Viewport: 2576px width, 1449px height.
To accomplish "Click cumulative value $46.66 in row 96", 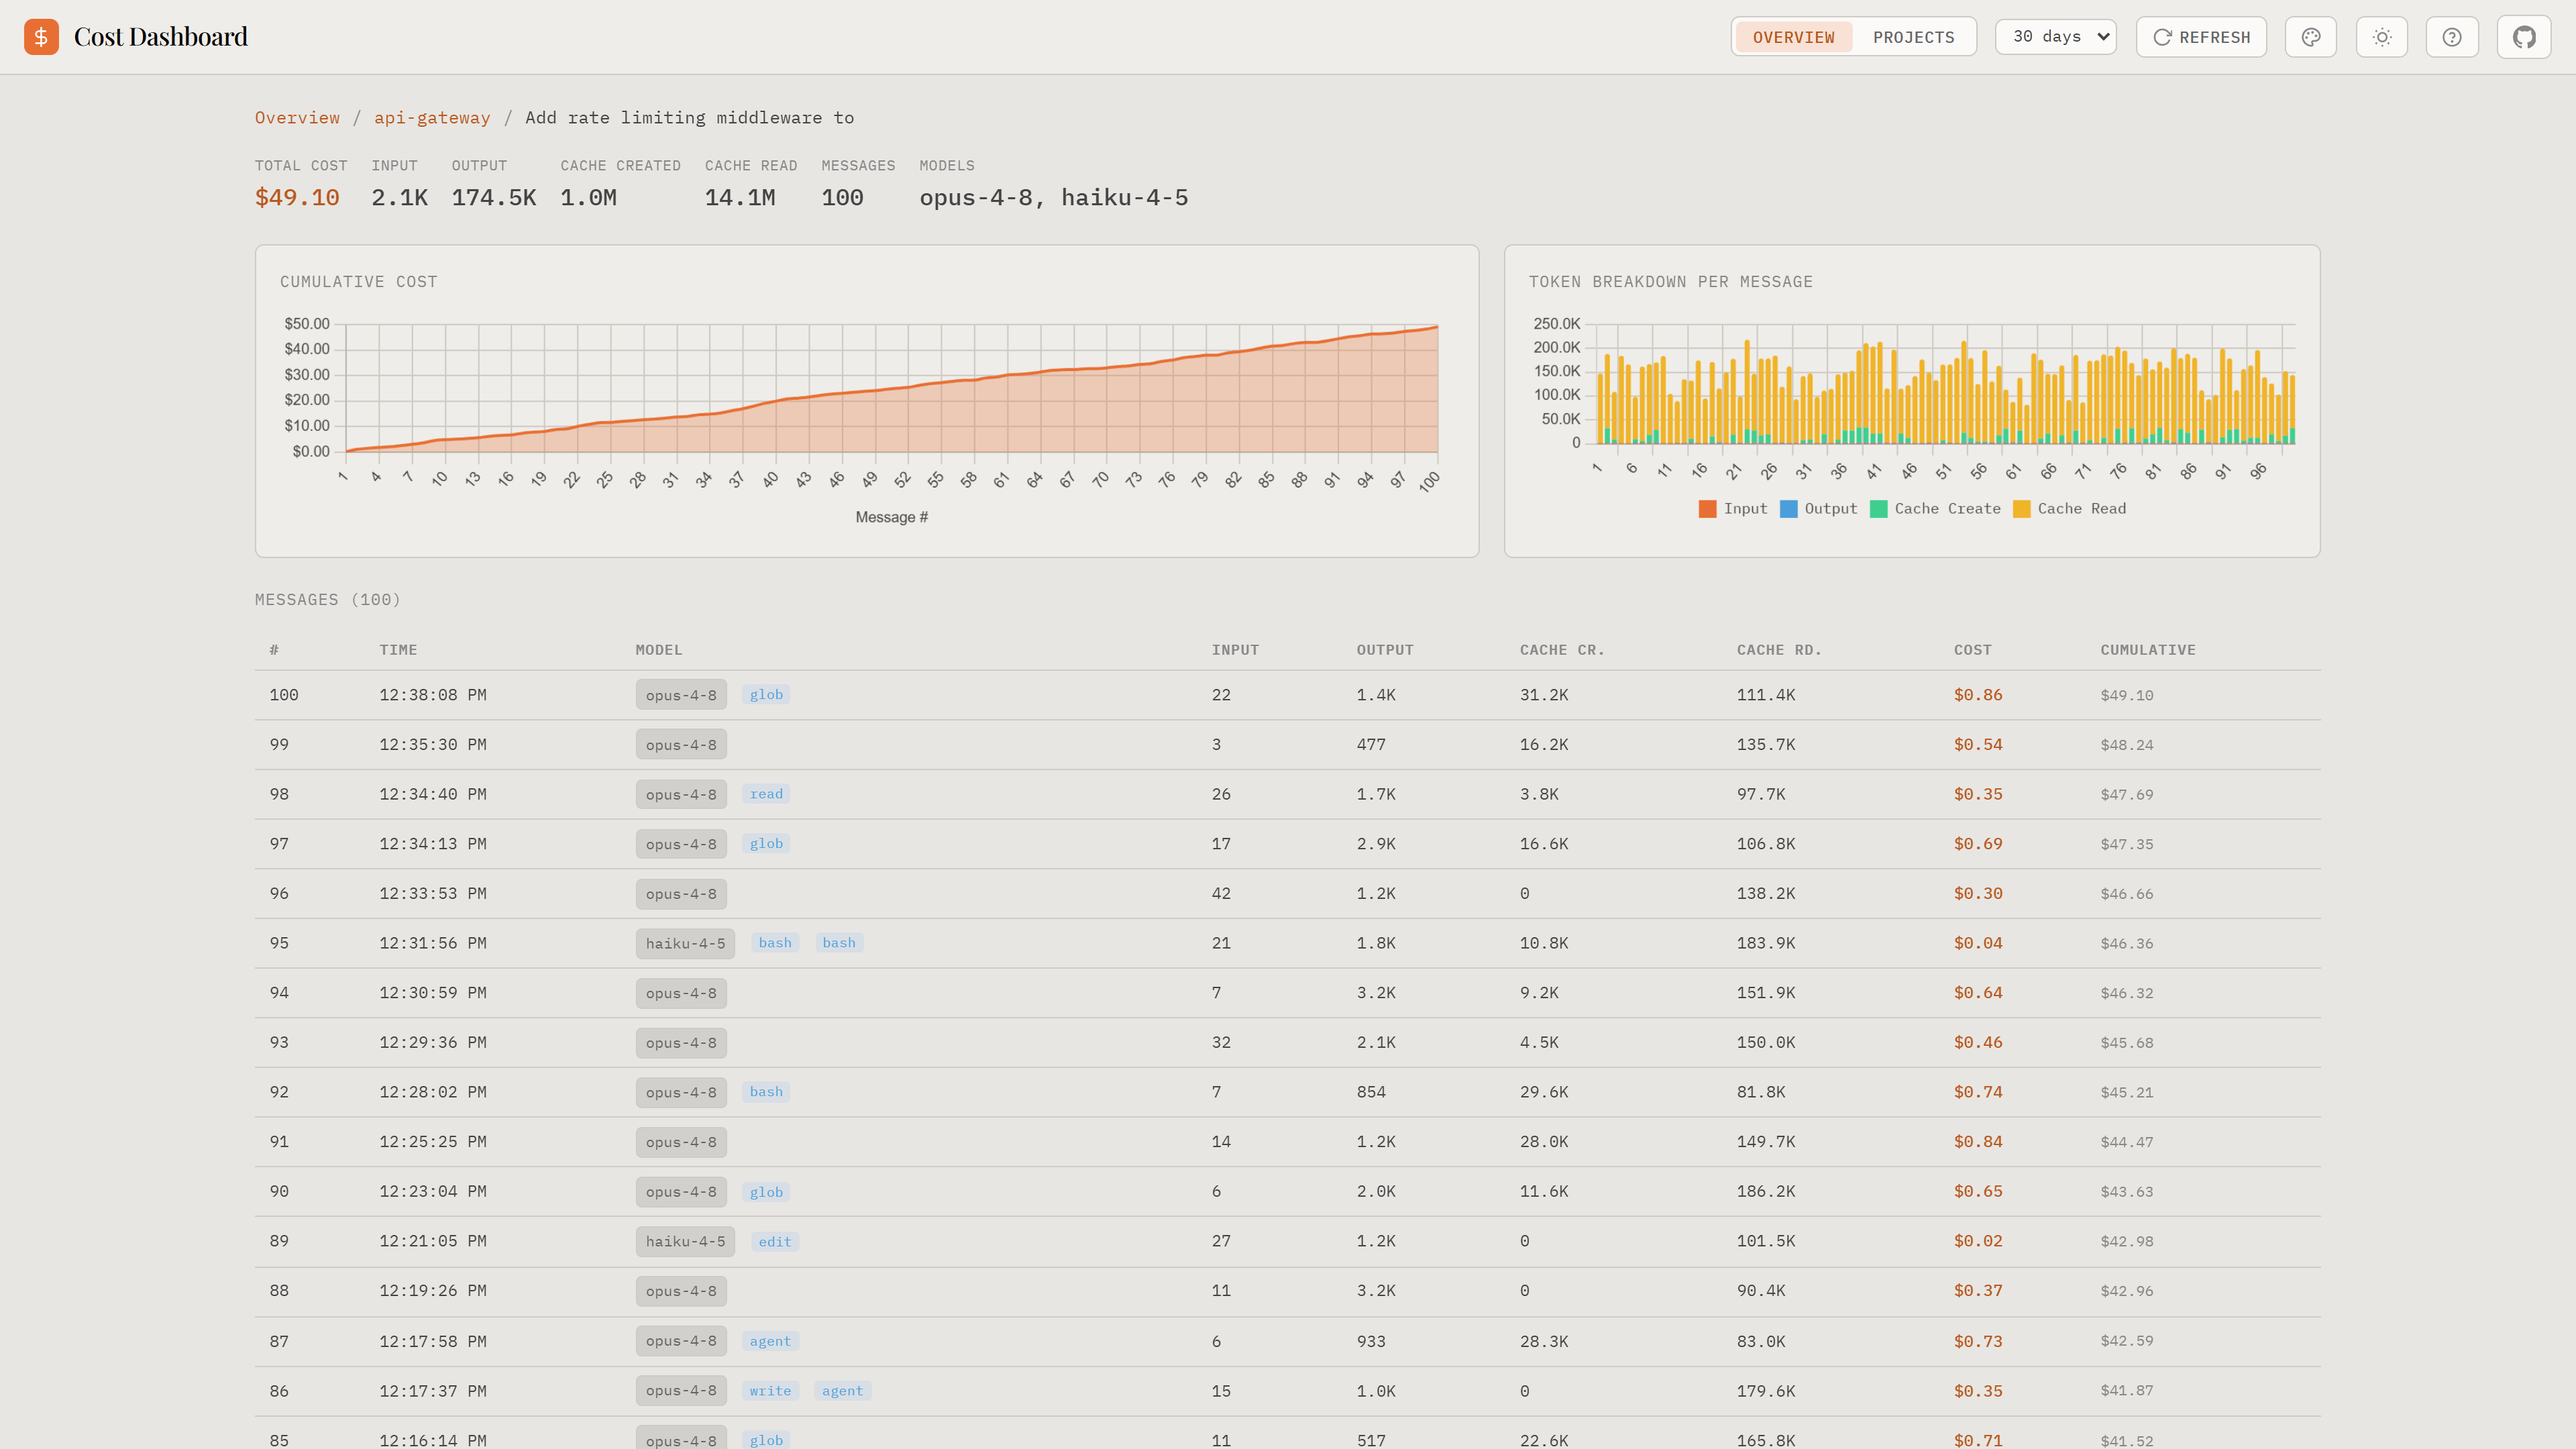I will 2126,894.
